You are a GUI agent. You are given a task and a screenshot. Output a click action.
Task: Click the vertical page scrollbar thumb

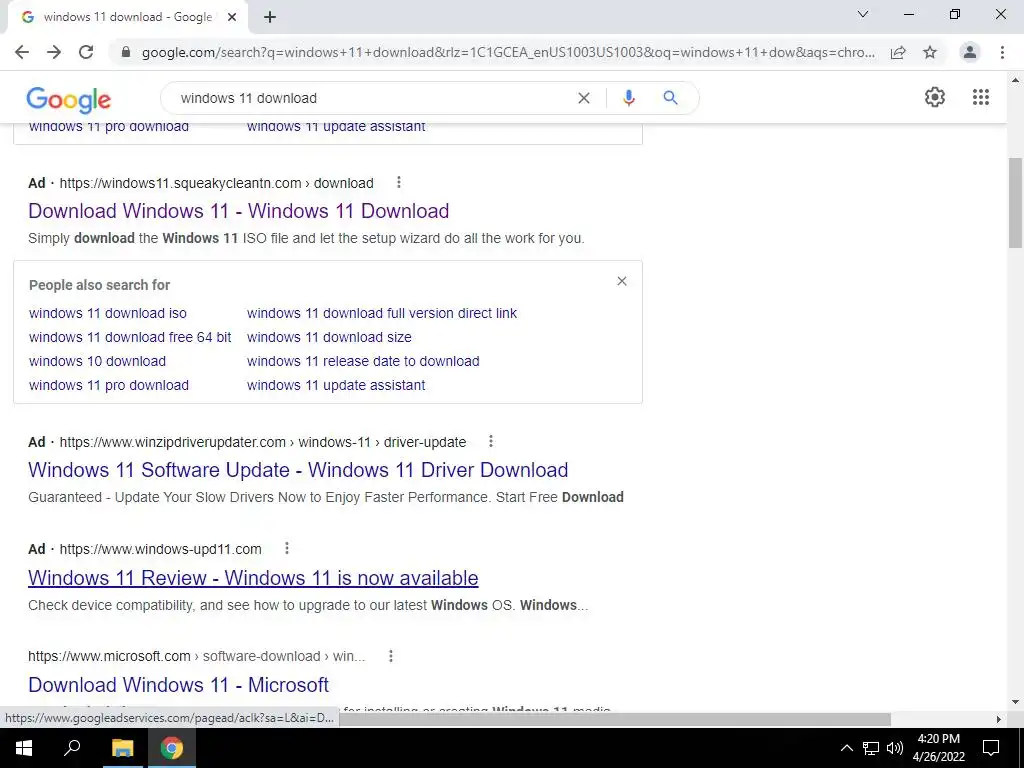click(1015, 202)
